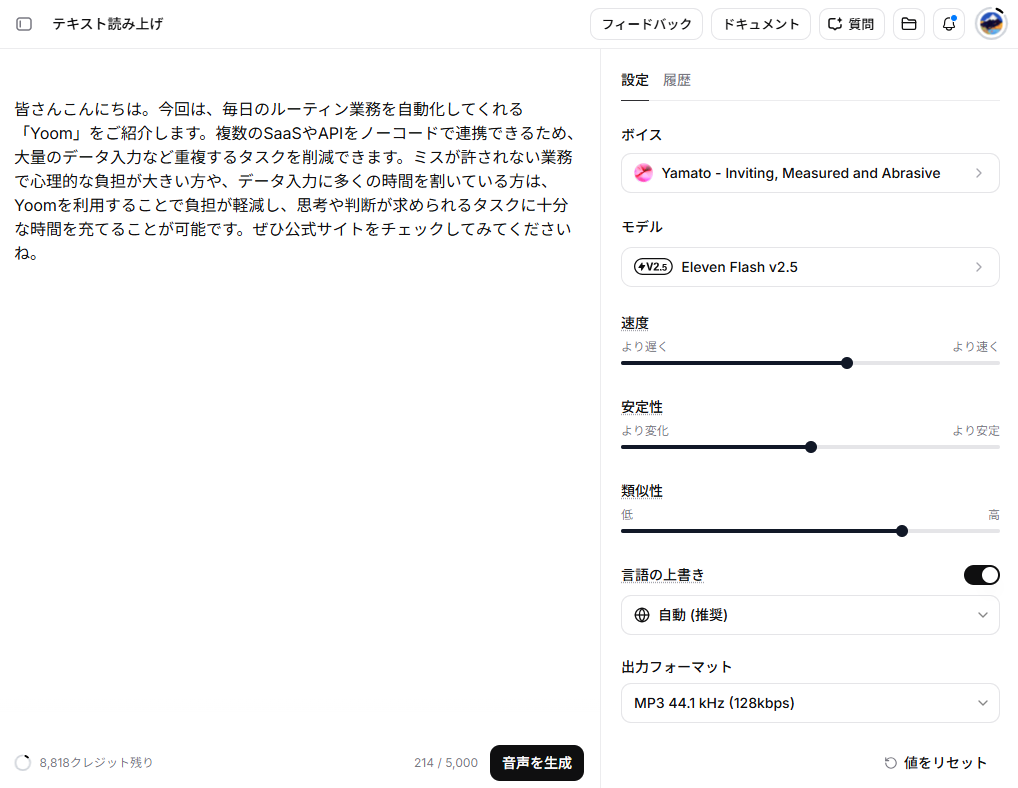The height and width of the screenshot is (788, 1018).
Task: Toggle the sidebar panel icon
Action: point(24,24)
